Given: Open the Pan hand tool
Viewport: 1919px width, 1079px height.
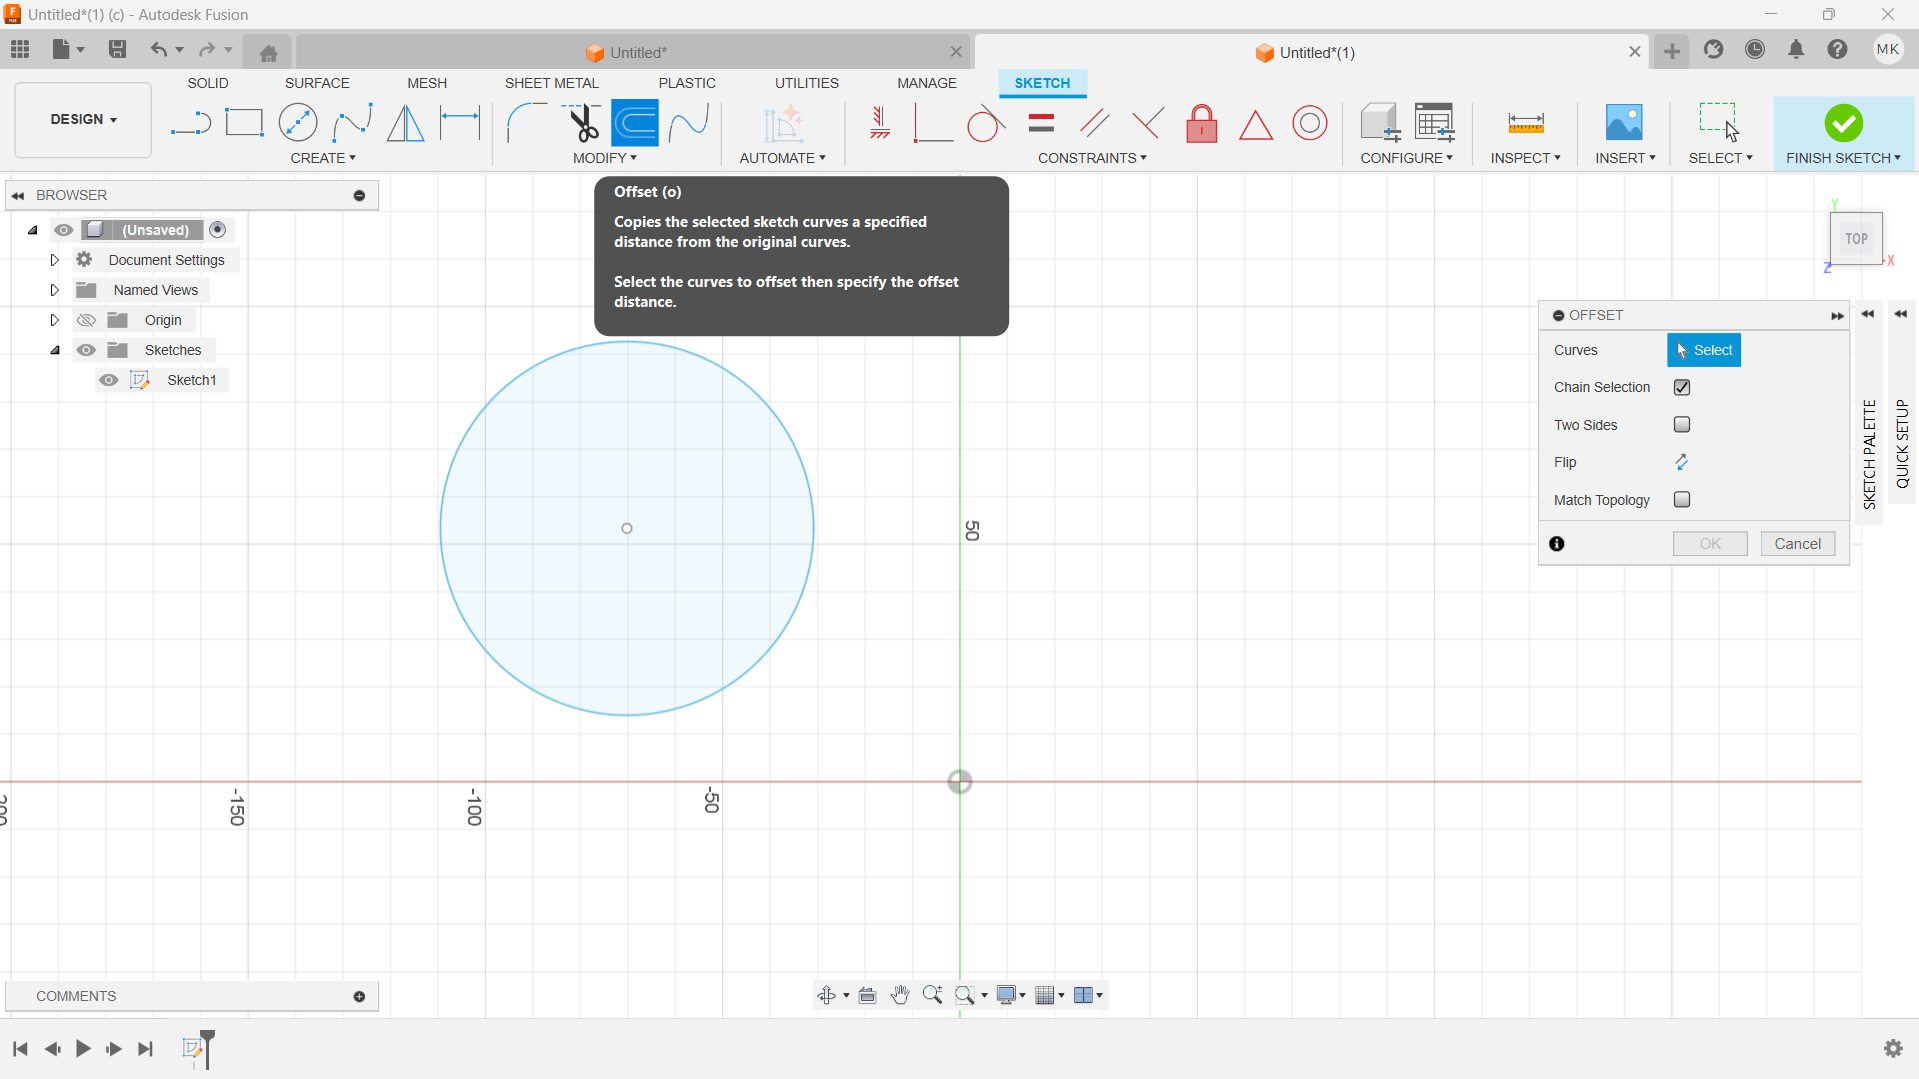Looking at the screenshot, I should [x=900, y=995].
